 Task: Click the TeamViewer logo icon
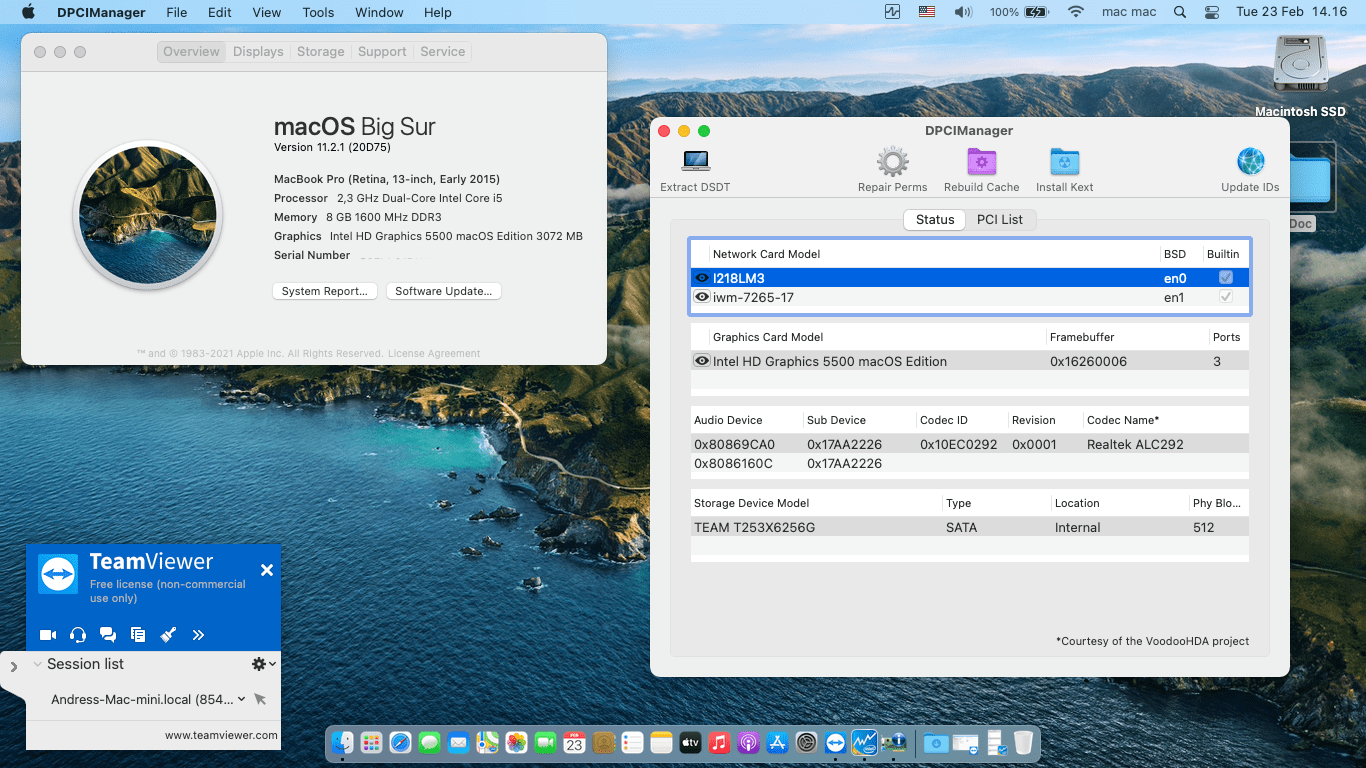58,574
